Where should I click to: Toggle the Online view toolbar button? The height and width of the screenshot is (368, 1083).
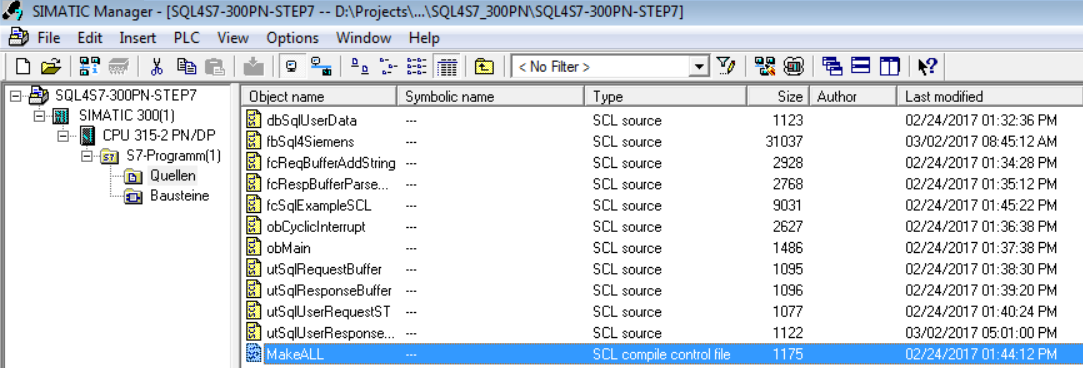point(318,67)
